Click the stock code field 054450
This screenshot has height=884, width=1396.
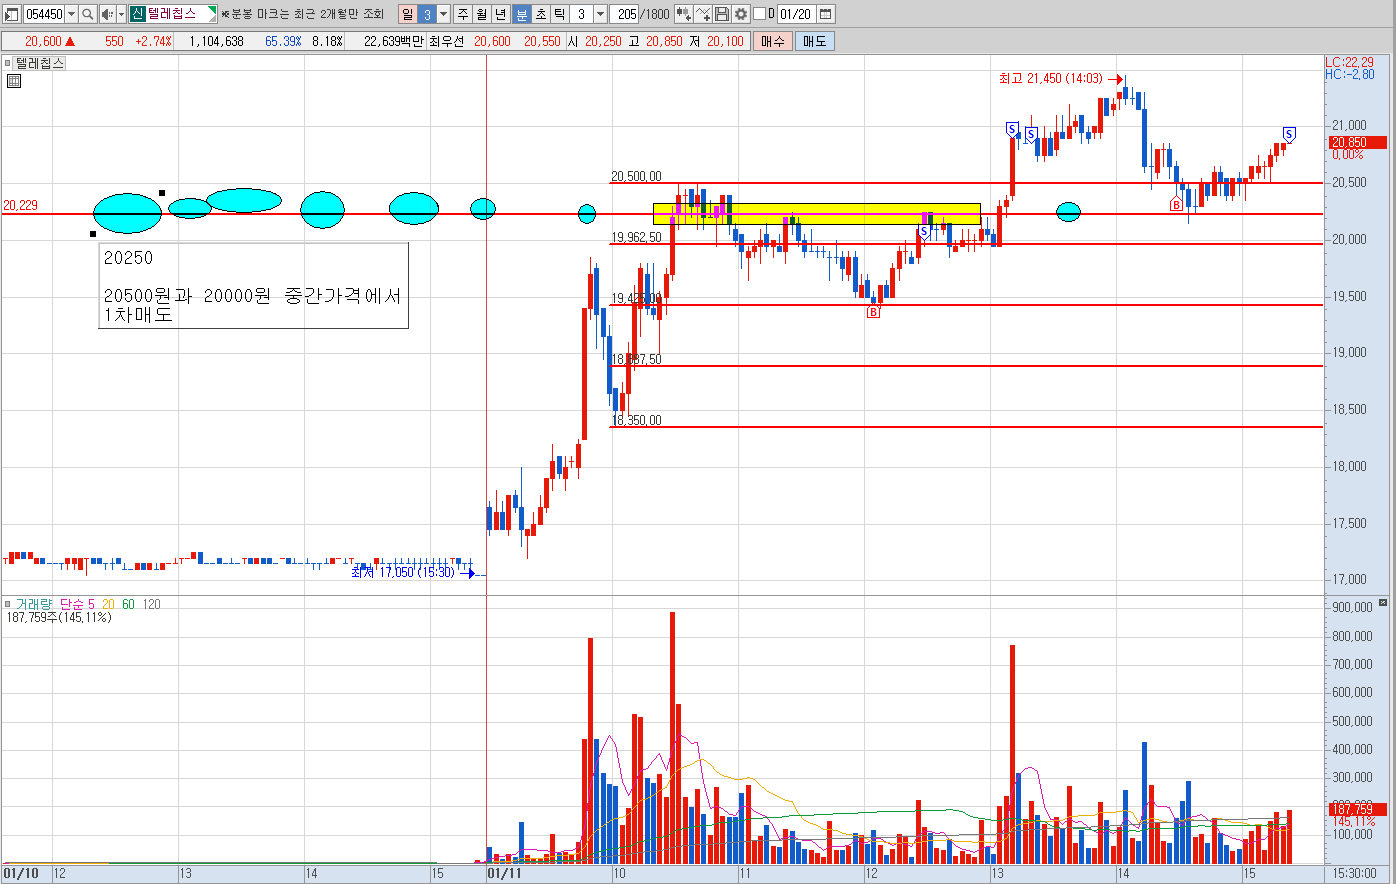click(x=43, y=14)
